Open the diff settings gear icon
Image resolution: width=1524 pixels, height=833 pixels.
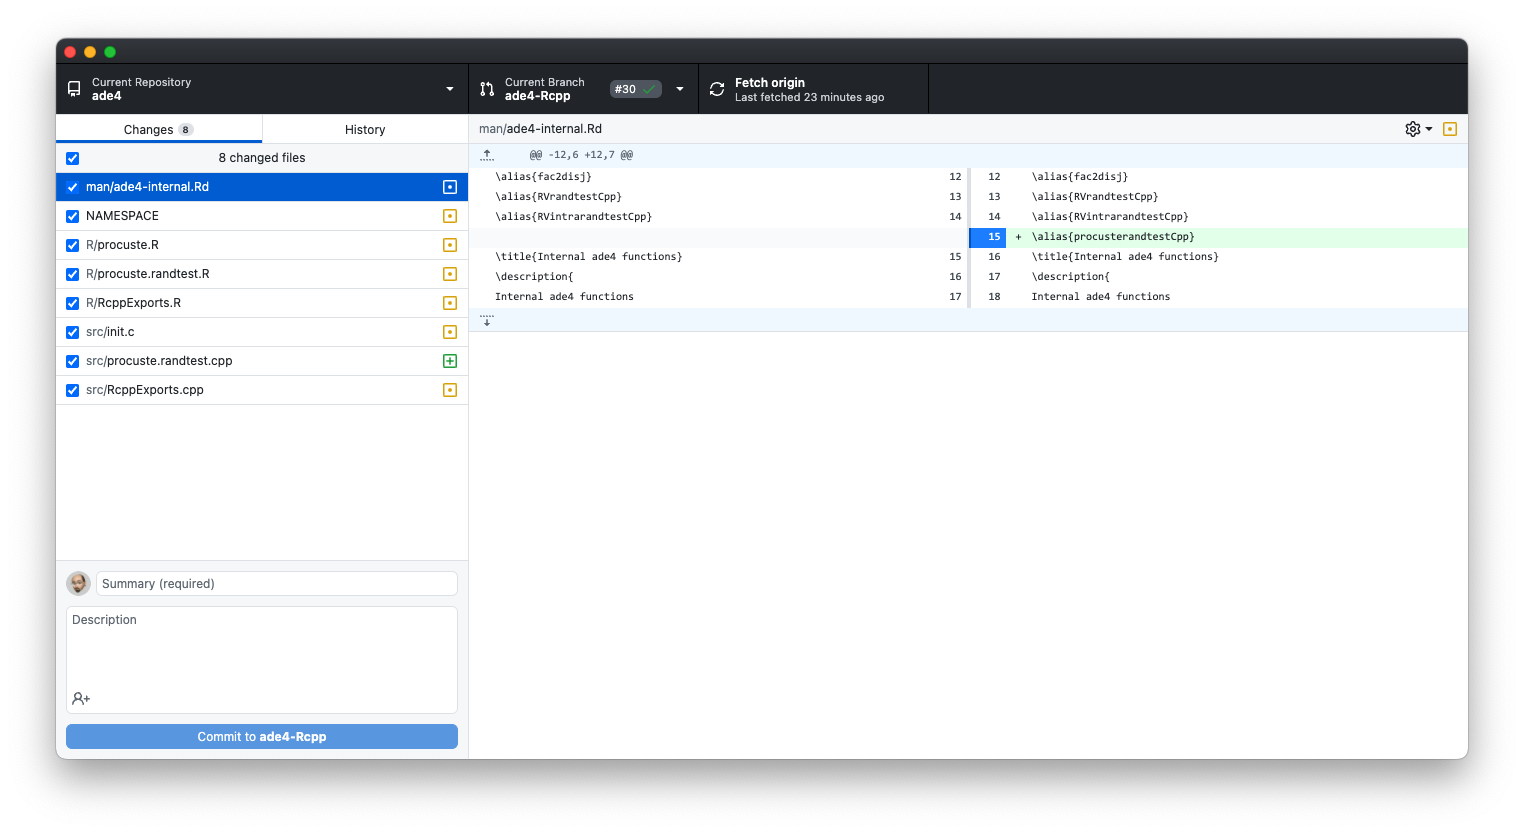[1413, 129]
